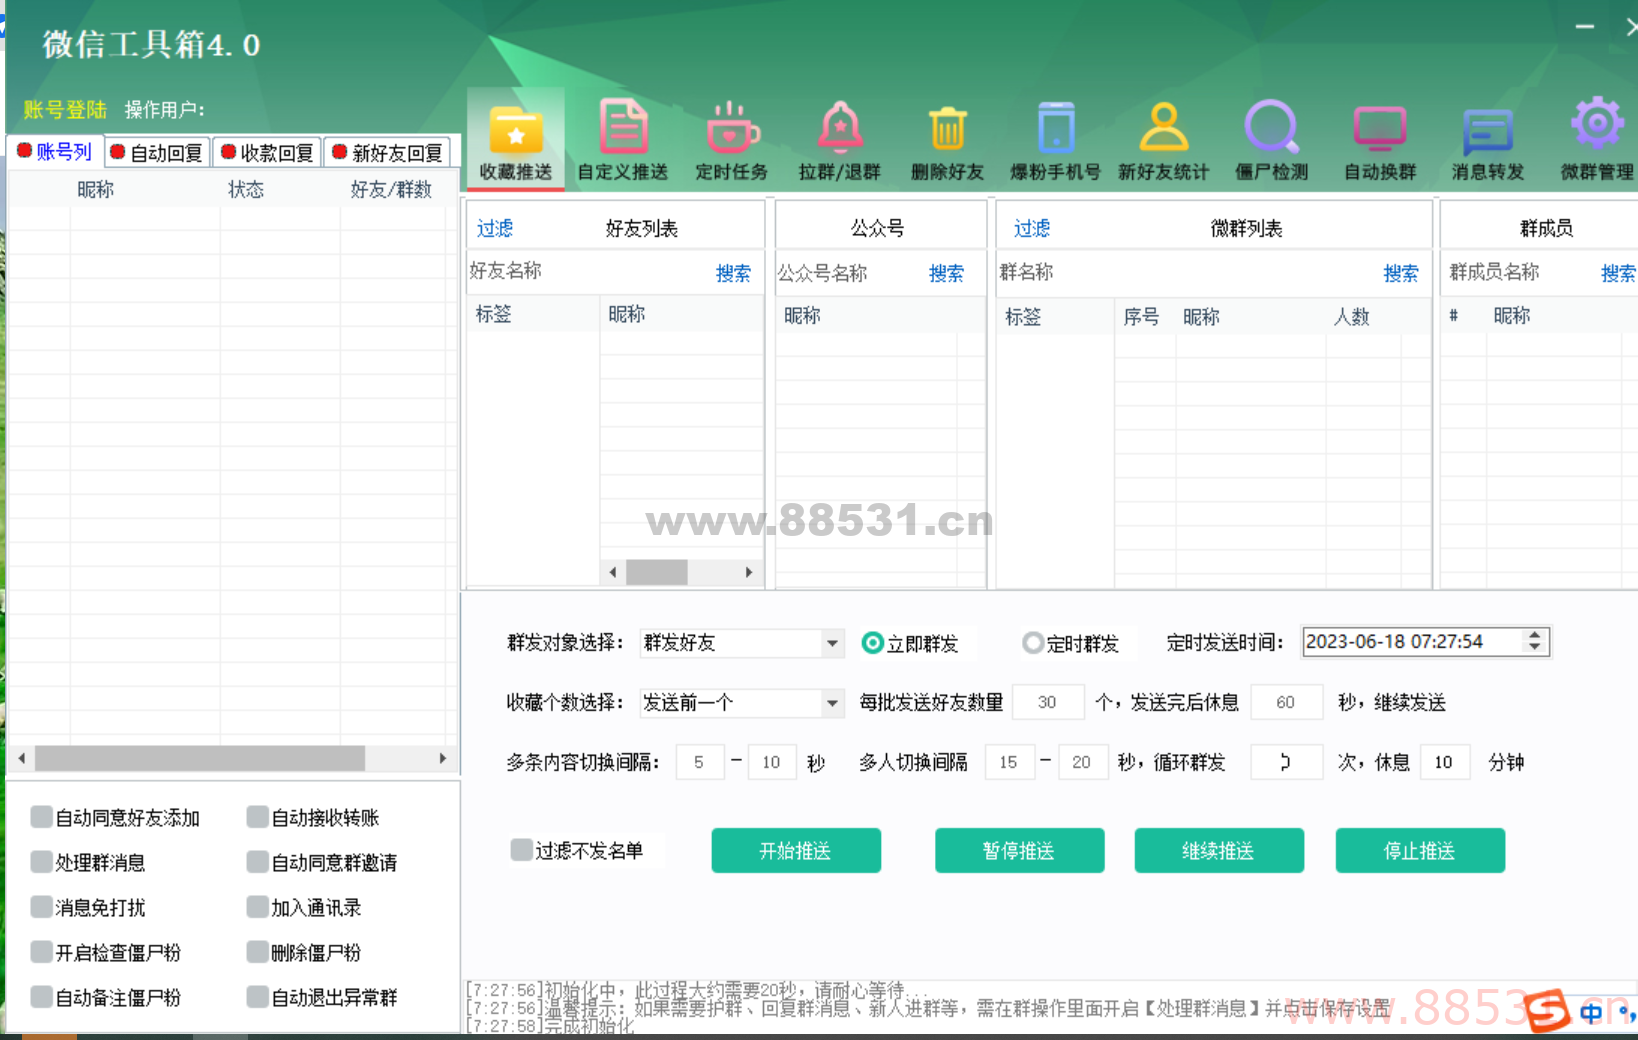Open the 收藏推送 favorites push tool

[516, 140]
